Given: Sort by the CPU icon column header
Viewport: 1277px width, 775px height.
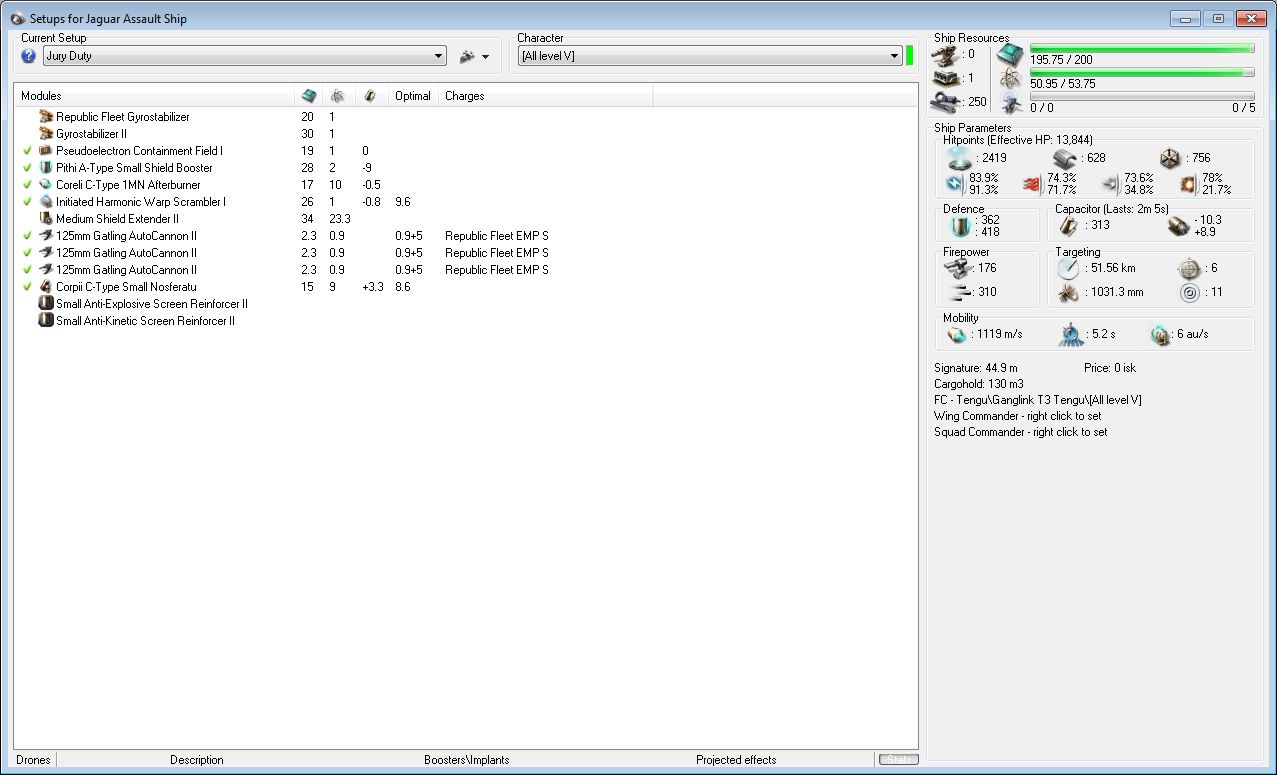Looking at the screenshot, I should click(x=309, y=96).
